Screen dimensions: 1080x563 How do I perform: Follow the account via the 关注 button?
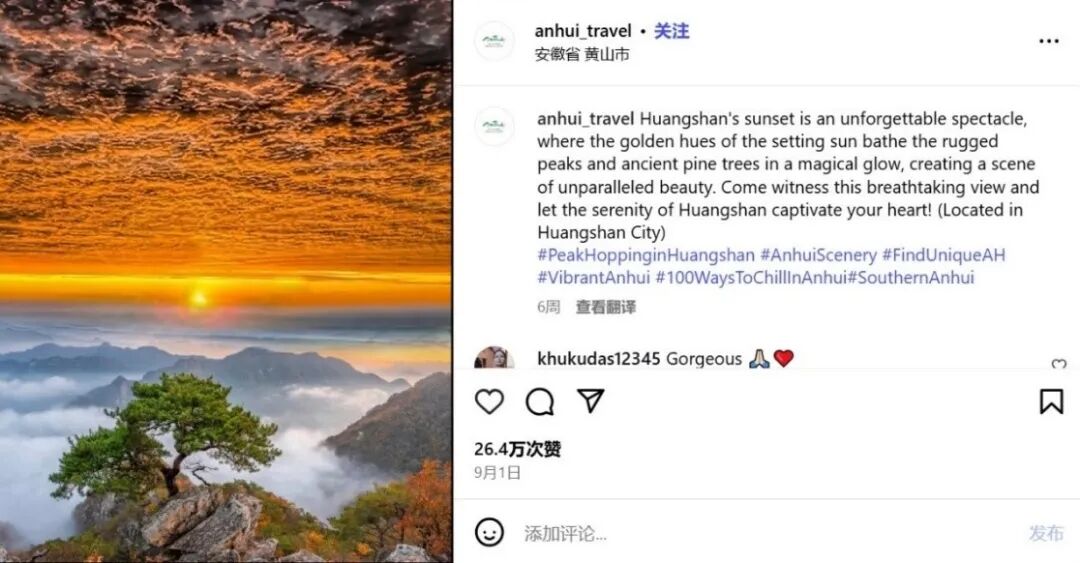pos(671,31)
